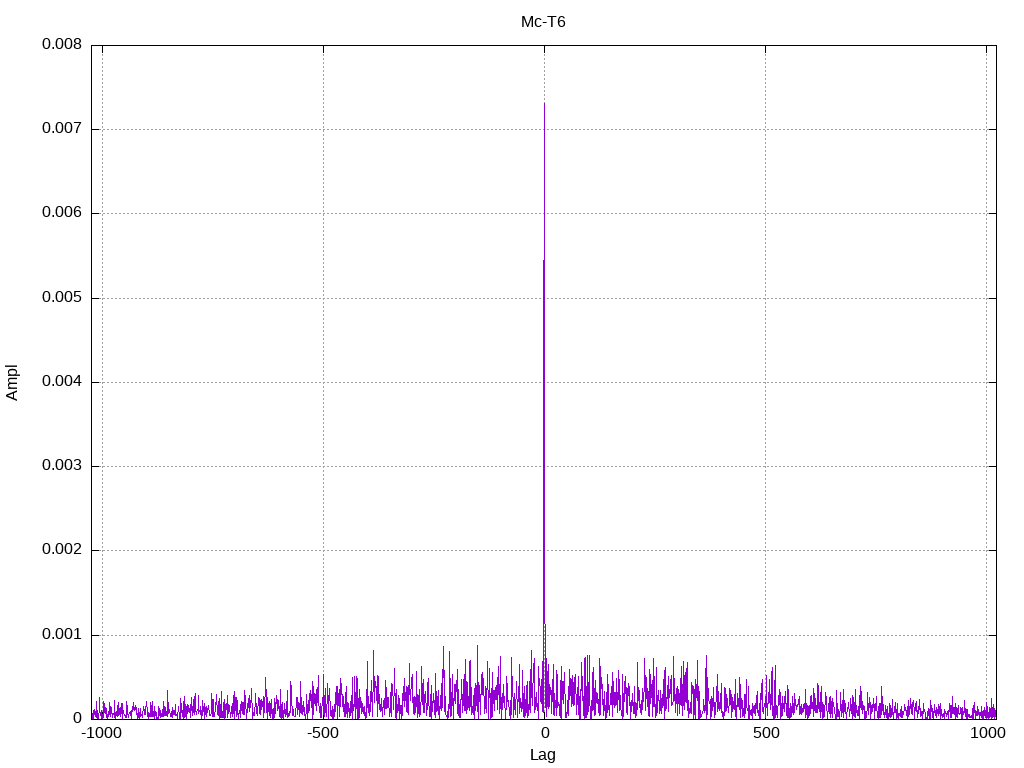Click grid intersection at Lag 500, Ampl 0.004
Viewport: 1024px width, 768px height.
tap(766, 382)
